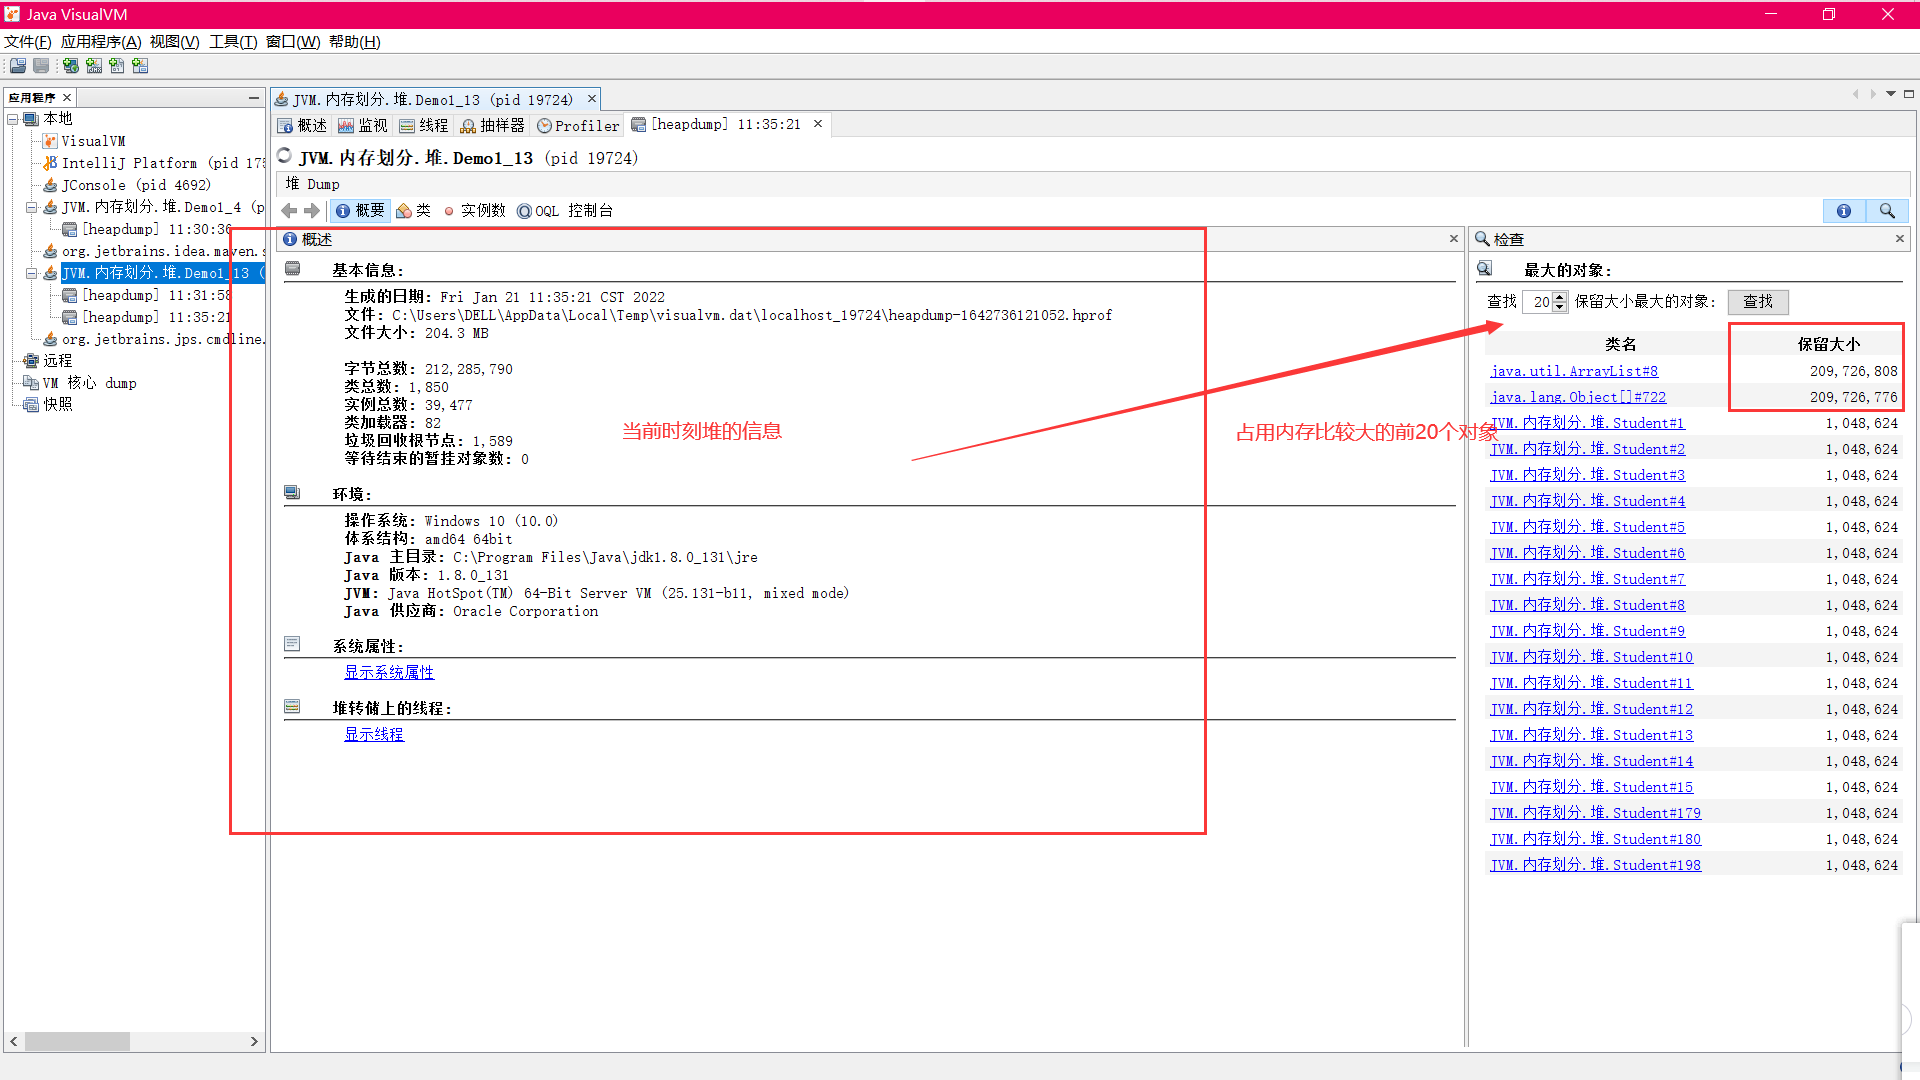This screenshot has height=1080, width=1920.
Task: Click the Add Remote Host toolbar icon
Action: 71,66
